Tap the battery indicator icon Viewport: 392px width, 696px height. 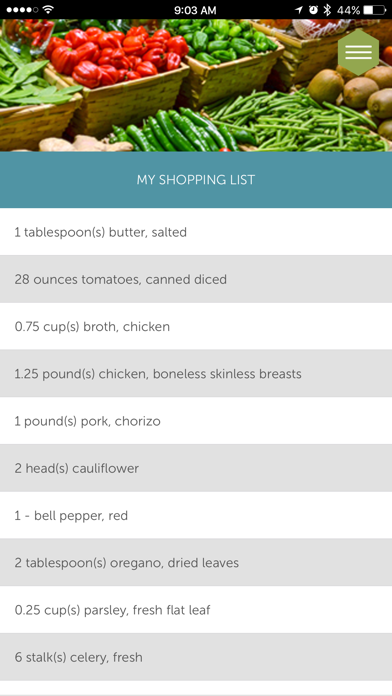click(374, 10)
